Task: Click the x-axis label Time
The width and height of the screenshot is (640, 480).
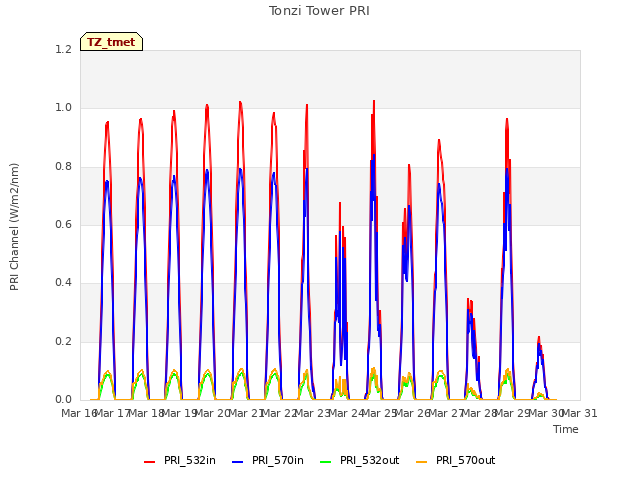Action: tap(566, 429)
